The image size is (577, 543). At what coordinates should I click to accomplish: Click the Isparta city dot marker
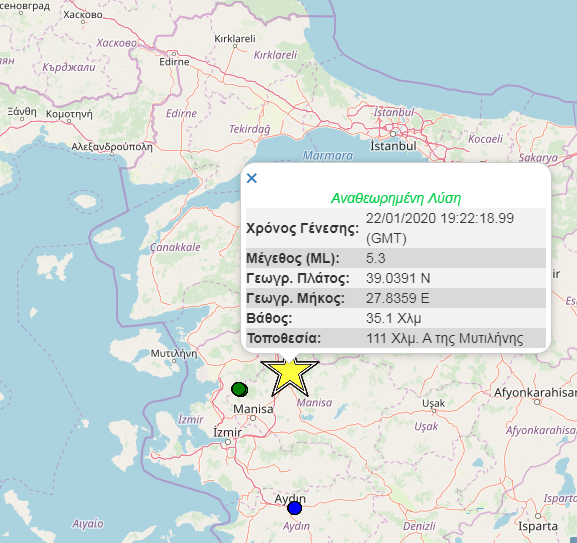(538, 516)
